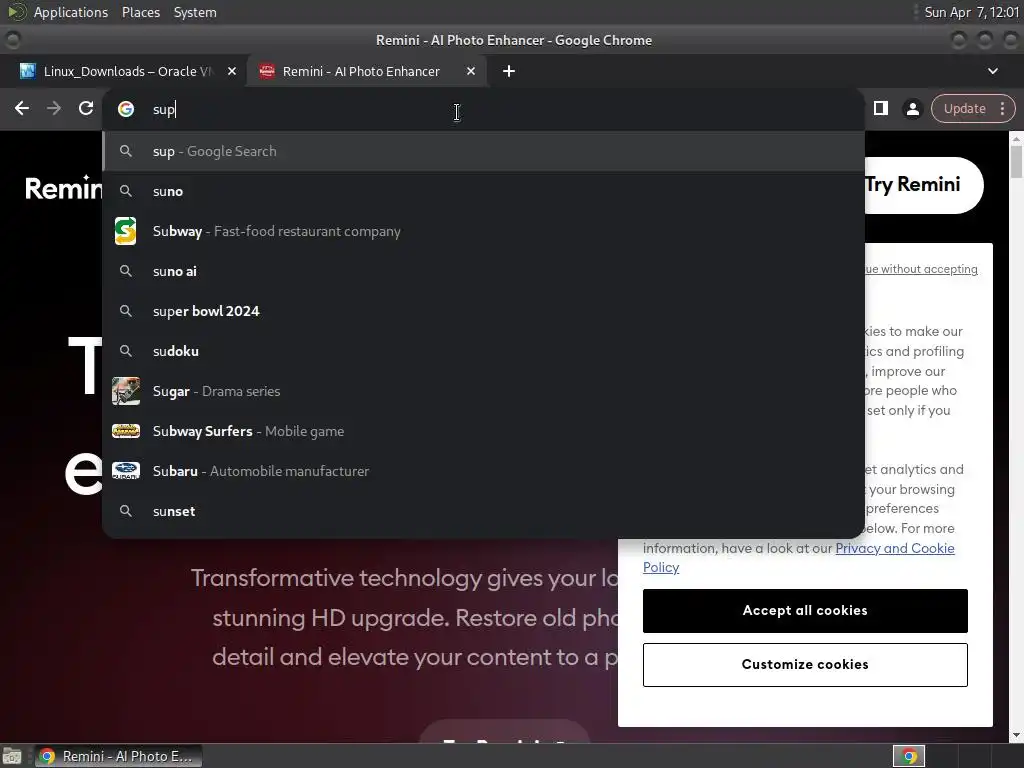Select the 'sunset' suggestion
Viewport: 1024px width, 768px height.
click(x=483, y=511)
